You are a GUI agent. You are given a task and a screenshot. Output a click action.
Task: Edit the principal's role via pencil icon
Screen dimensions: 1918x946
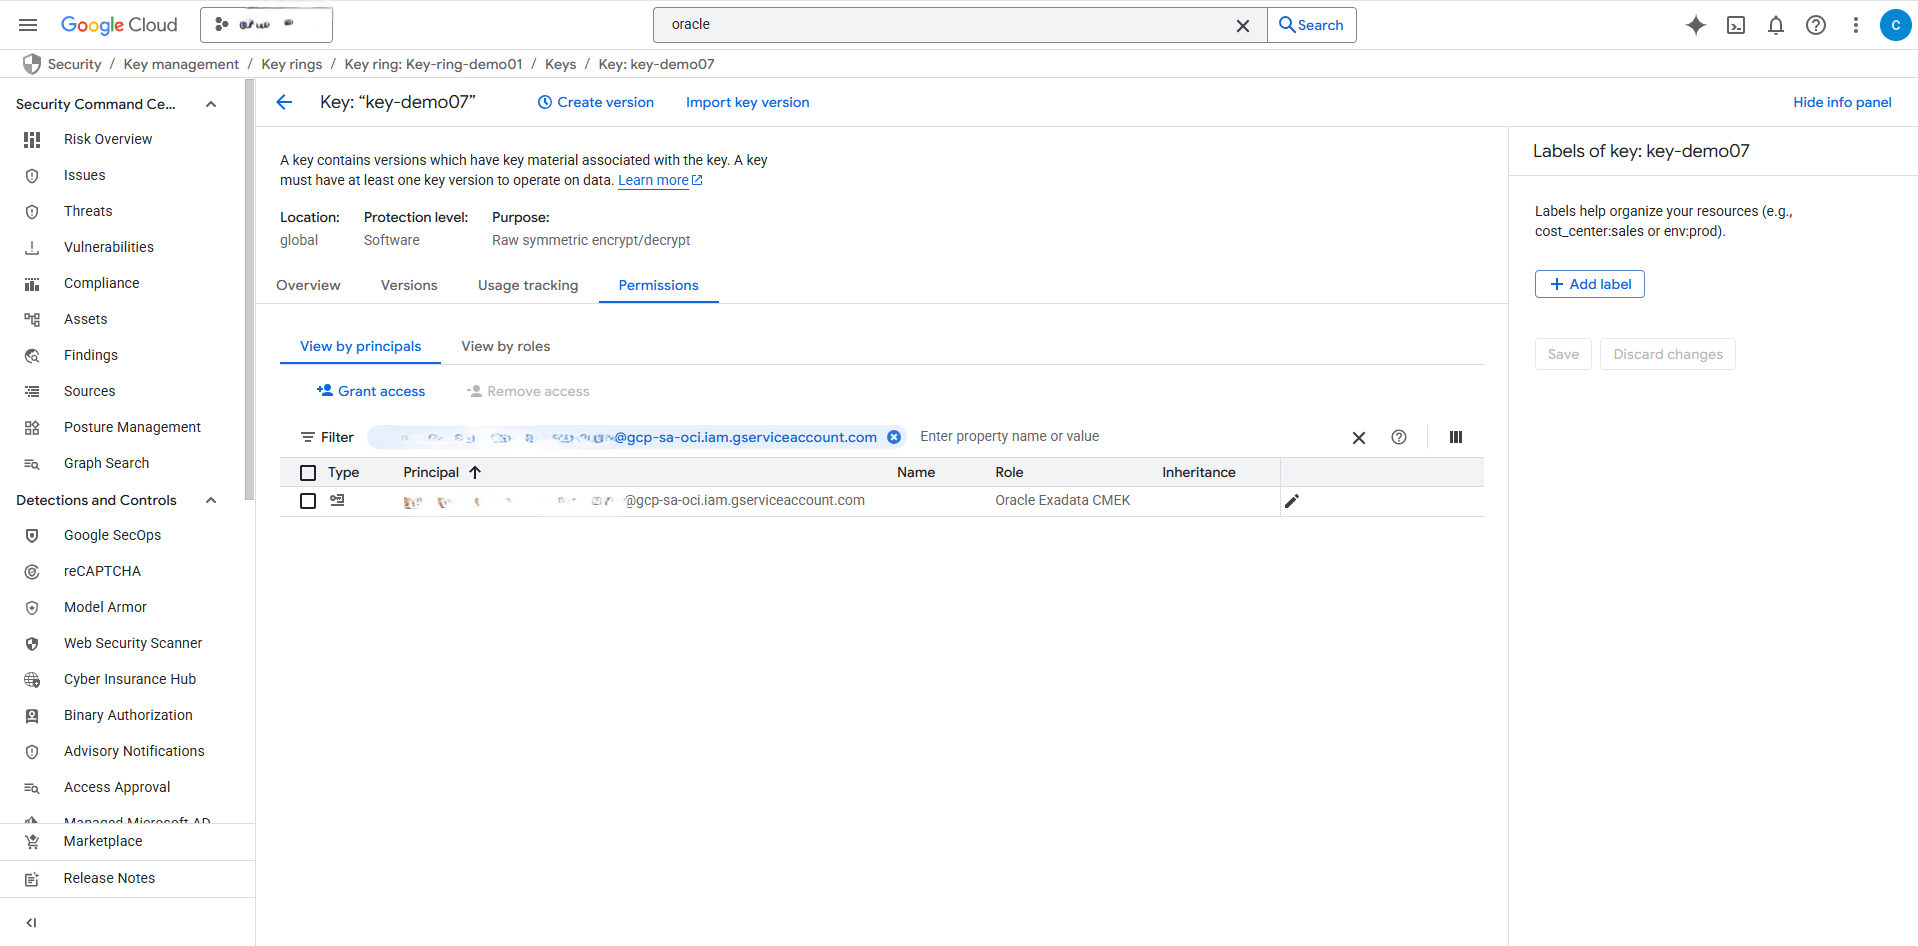[1292, 500]
